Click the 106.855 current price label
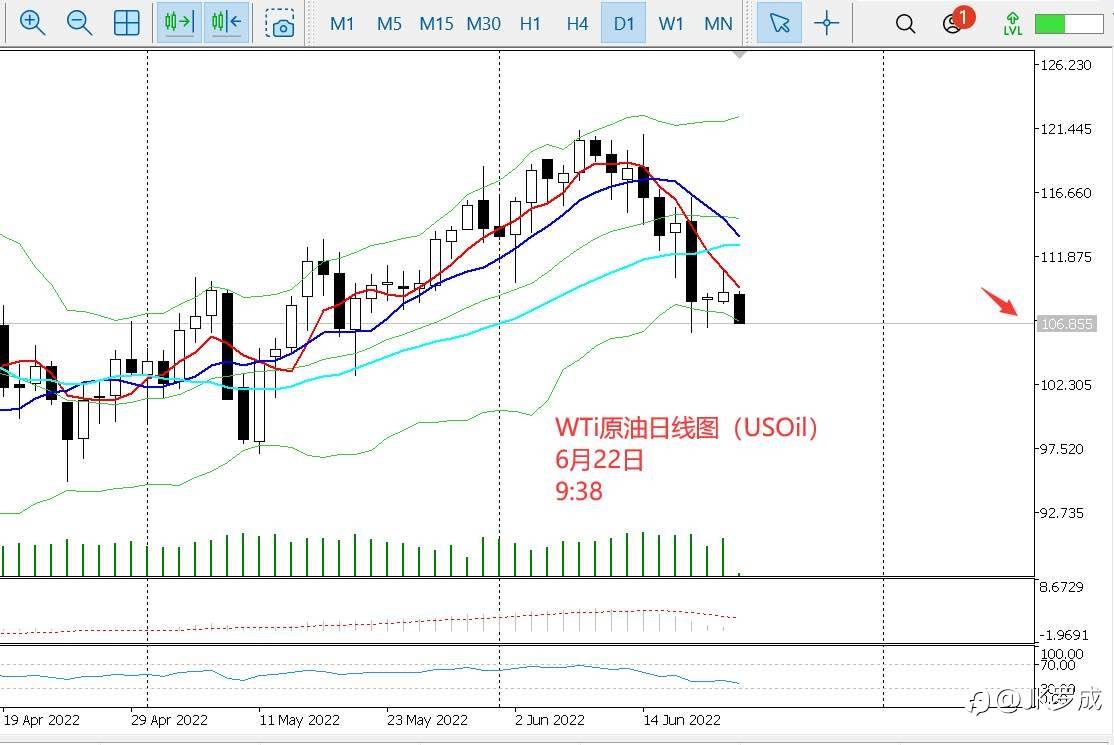 click(1066, 324)
